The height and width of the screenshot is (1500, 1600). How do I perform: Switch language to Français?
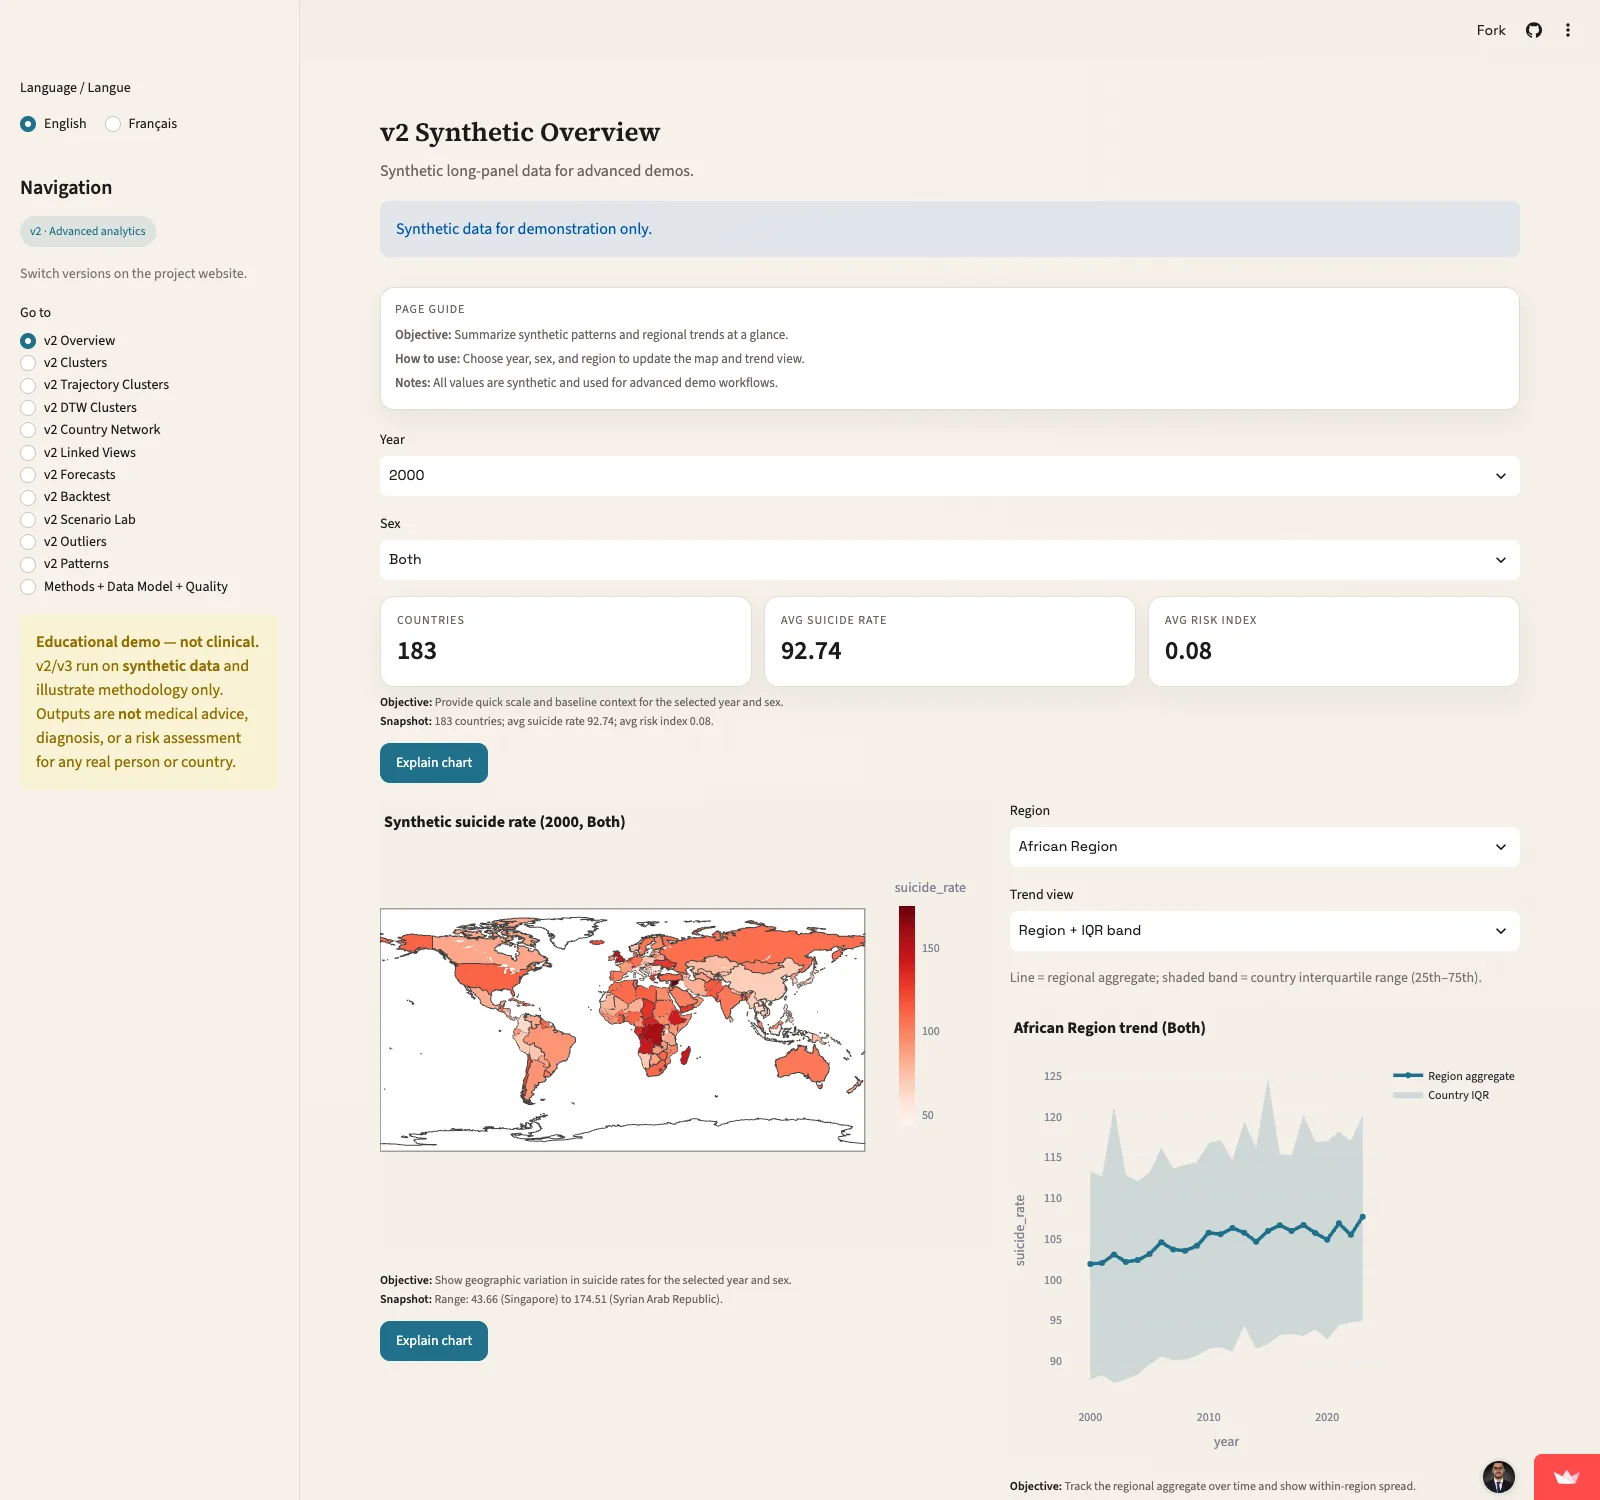(x=141, y=124)
